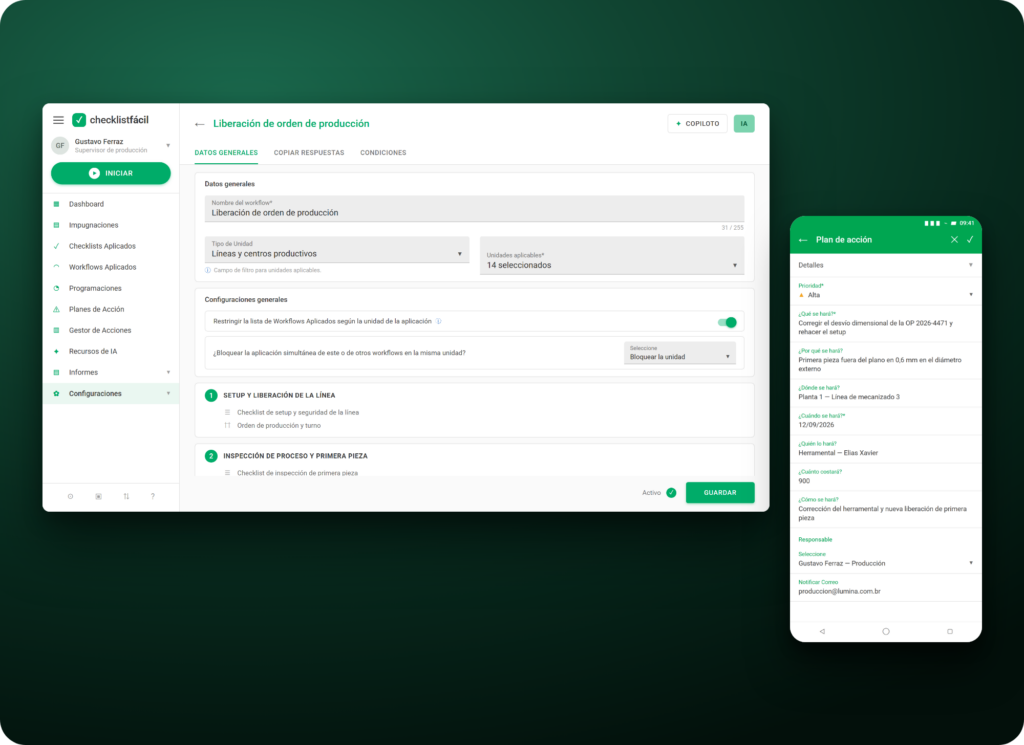Click the IA badge button at top right

[744, 123]
